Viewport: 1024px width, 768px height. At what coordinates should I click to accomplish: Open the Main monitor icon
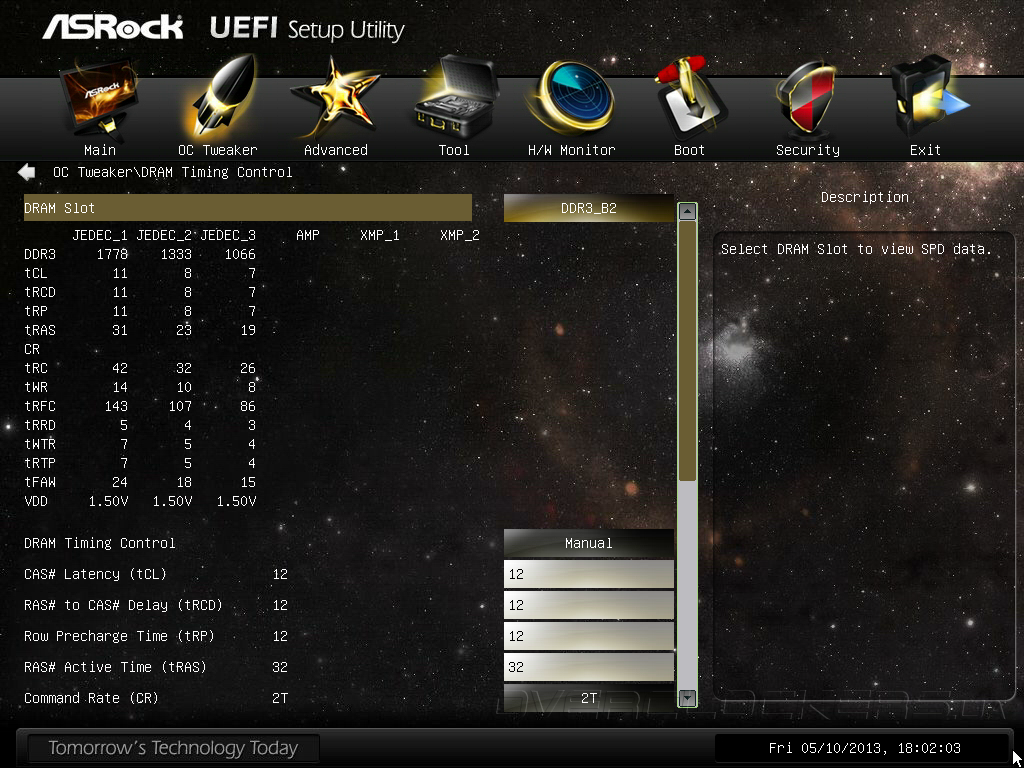(99, 98)
